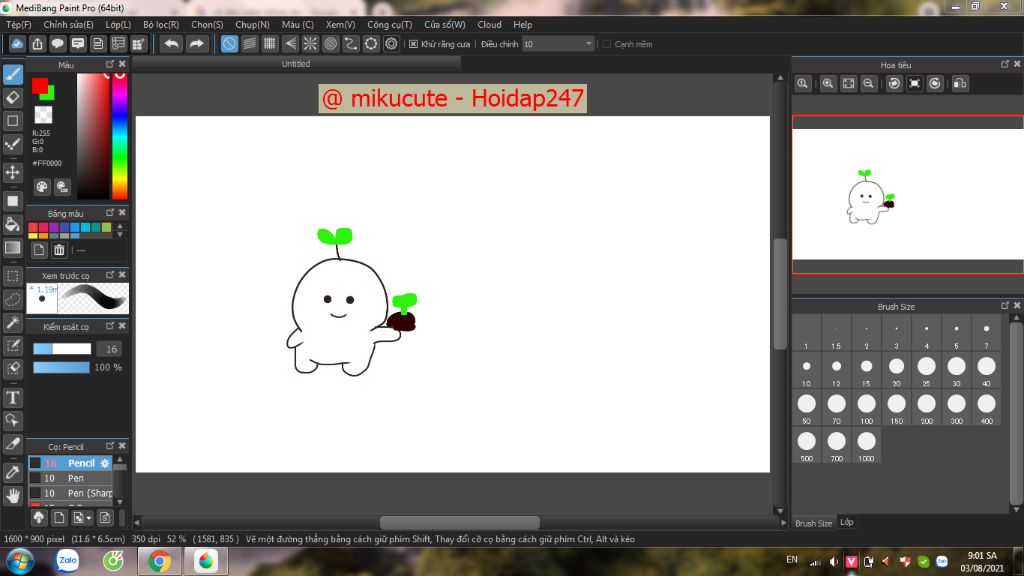The image size is (1024, 576).
Task: Click the transparent color swatch
Action: coord(43,114)
